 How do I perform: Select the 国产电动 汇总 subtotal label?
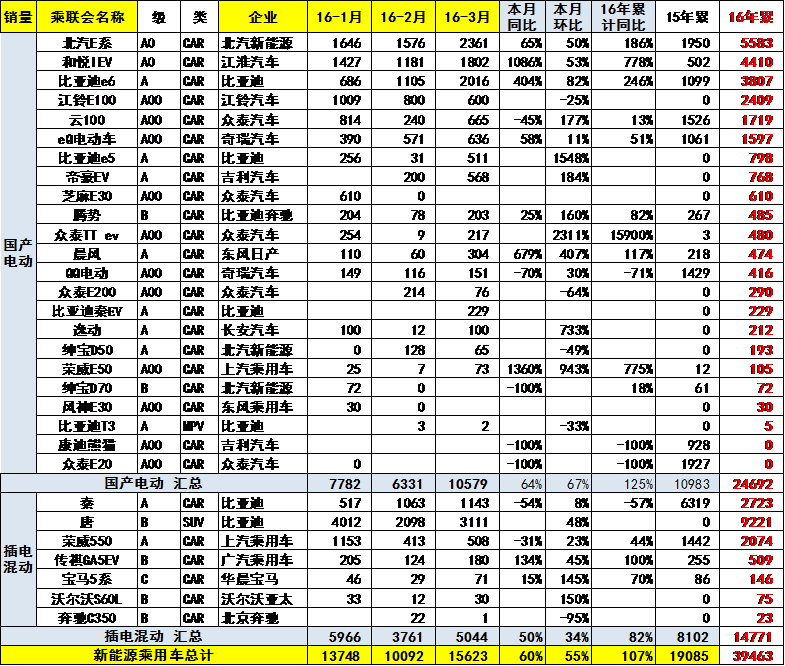[154, 483]
